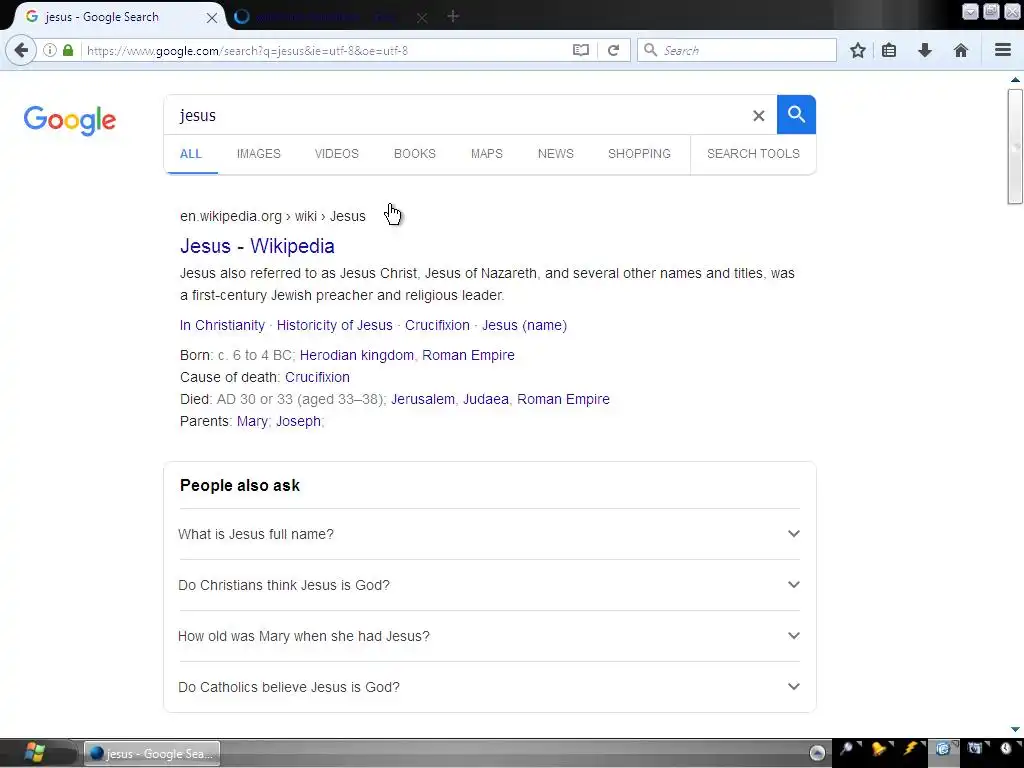The width and height of the screenshot is (1024, 768).
Task: Open the Windows Start button
Action: click(34, 753)
